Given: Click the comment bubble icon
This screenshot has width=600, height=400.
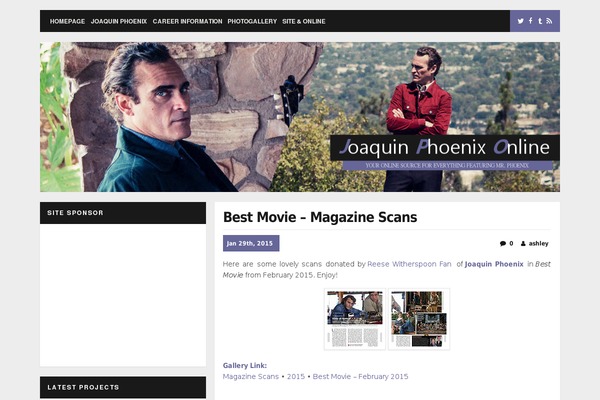Looking at the screenshot, I should [503, 243].
